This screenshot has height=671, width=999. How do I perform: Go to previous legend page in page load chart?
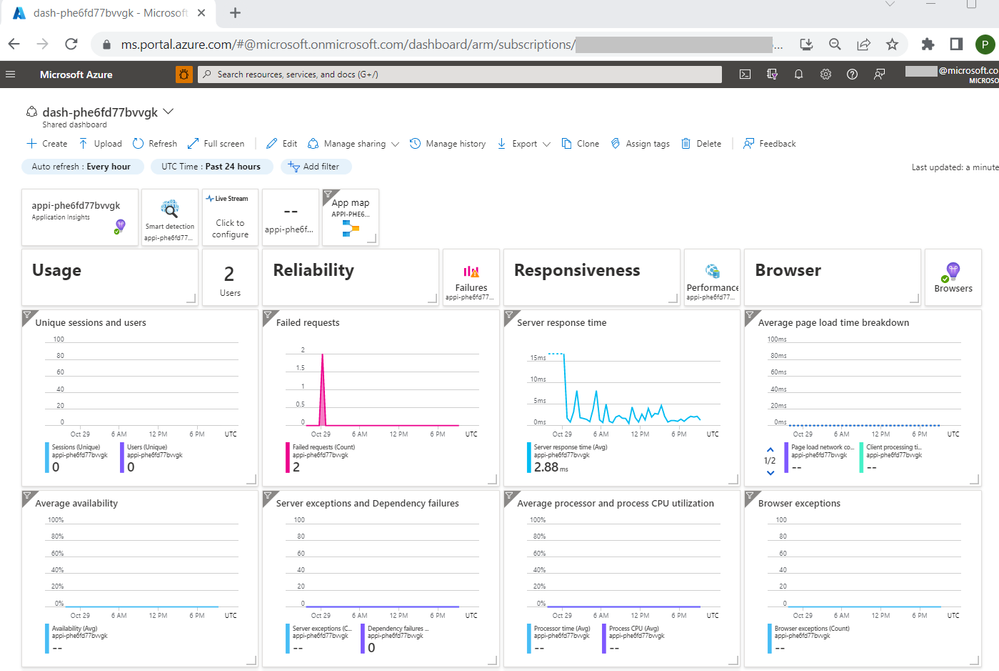[x=770, y=450]
